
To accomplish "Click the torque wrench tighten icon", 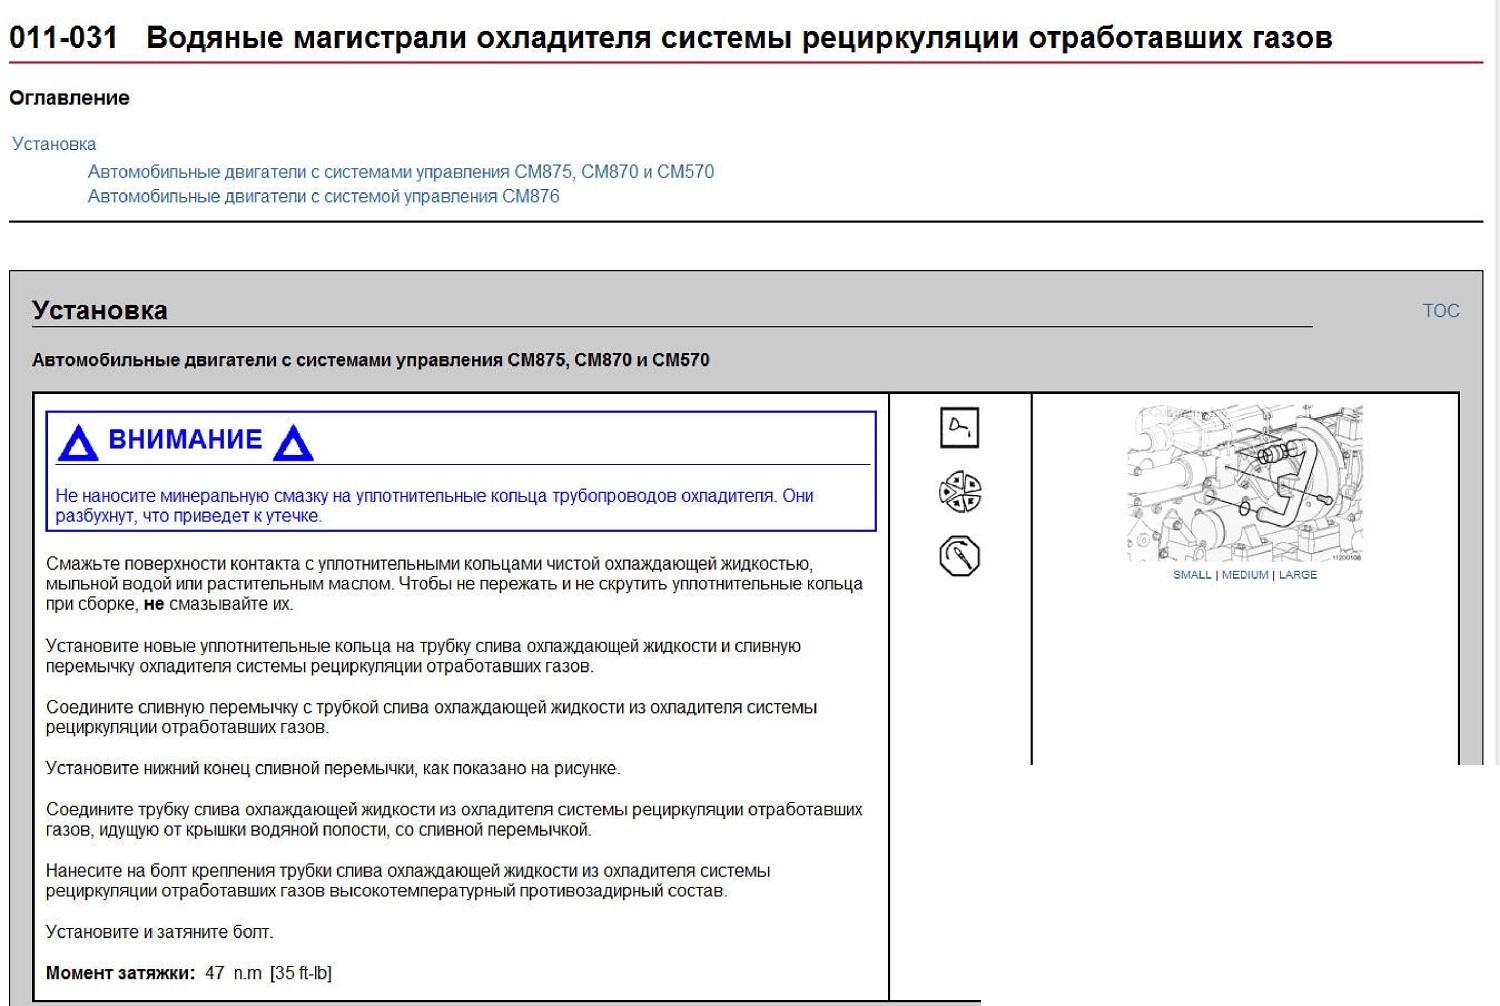I will [960, 557].
